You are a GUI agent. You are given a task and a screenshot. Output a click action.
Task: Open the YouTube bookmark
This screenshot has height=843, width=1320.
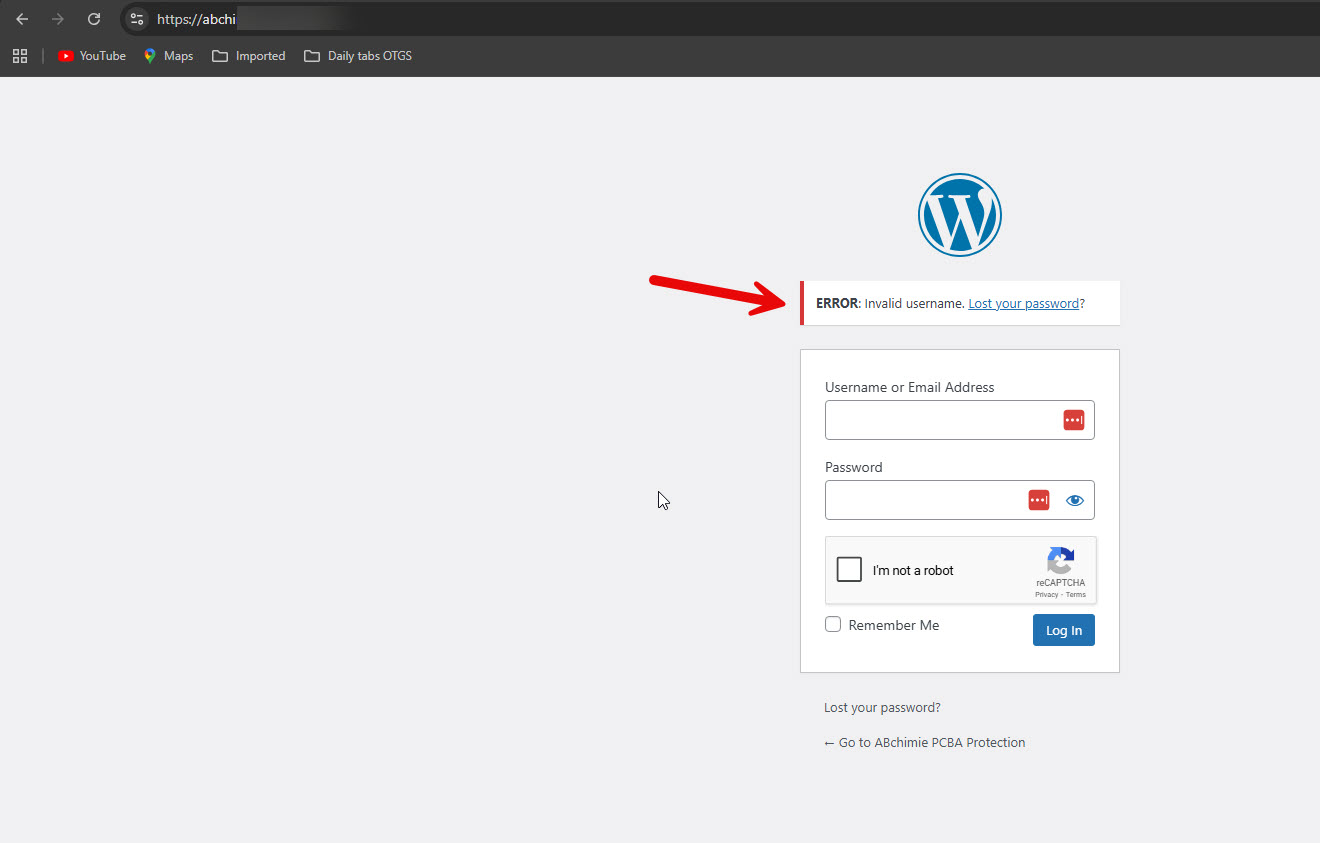92,56
